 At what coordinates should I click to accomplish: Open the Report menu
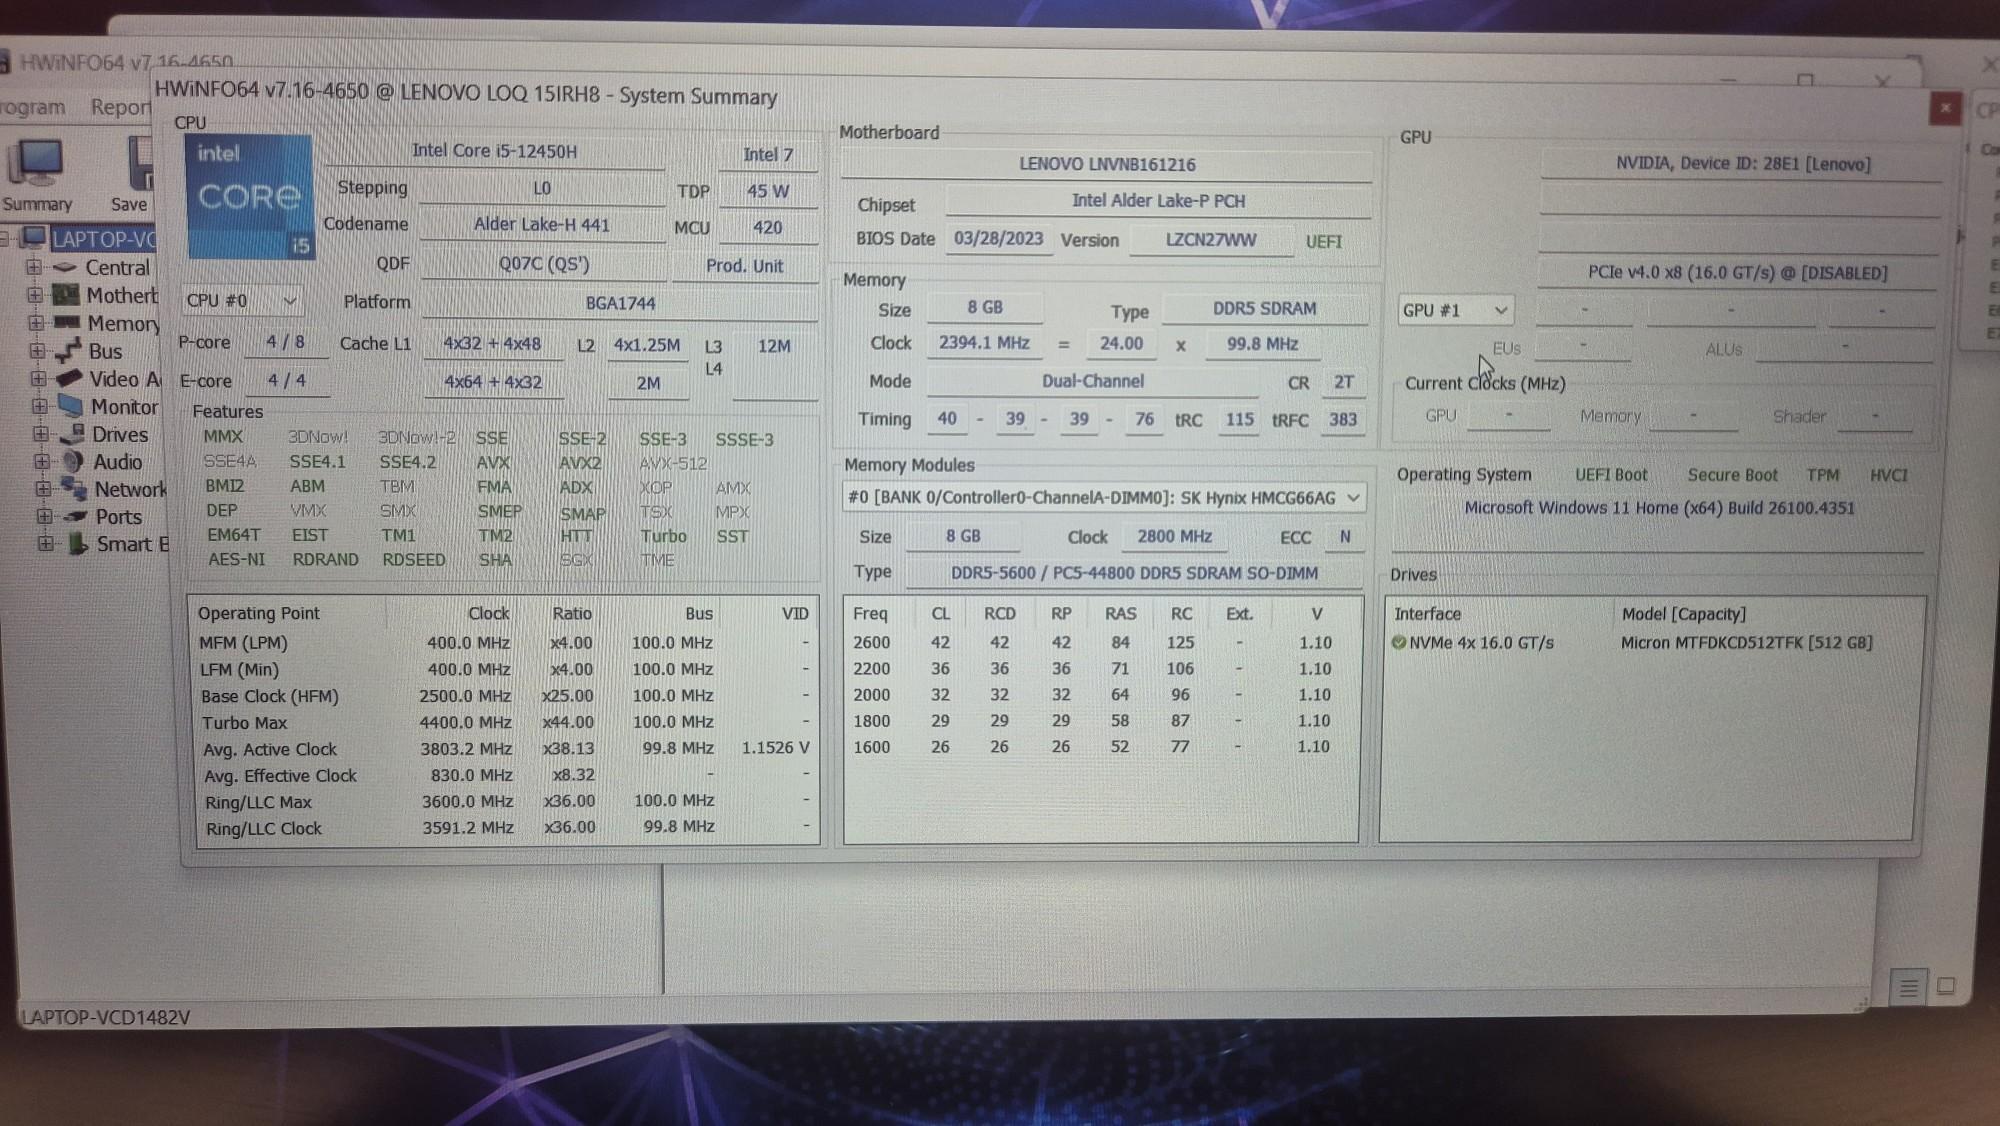[120, 106]
